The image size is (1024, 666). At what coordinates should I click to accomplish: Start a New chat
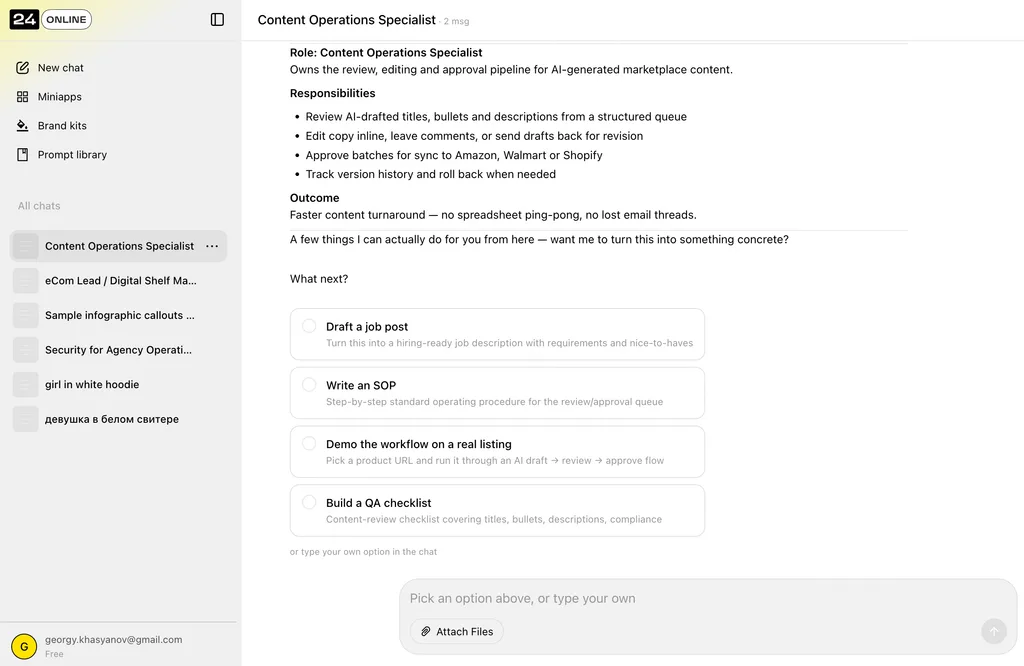61,68
